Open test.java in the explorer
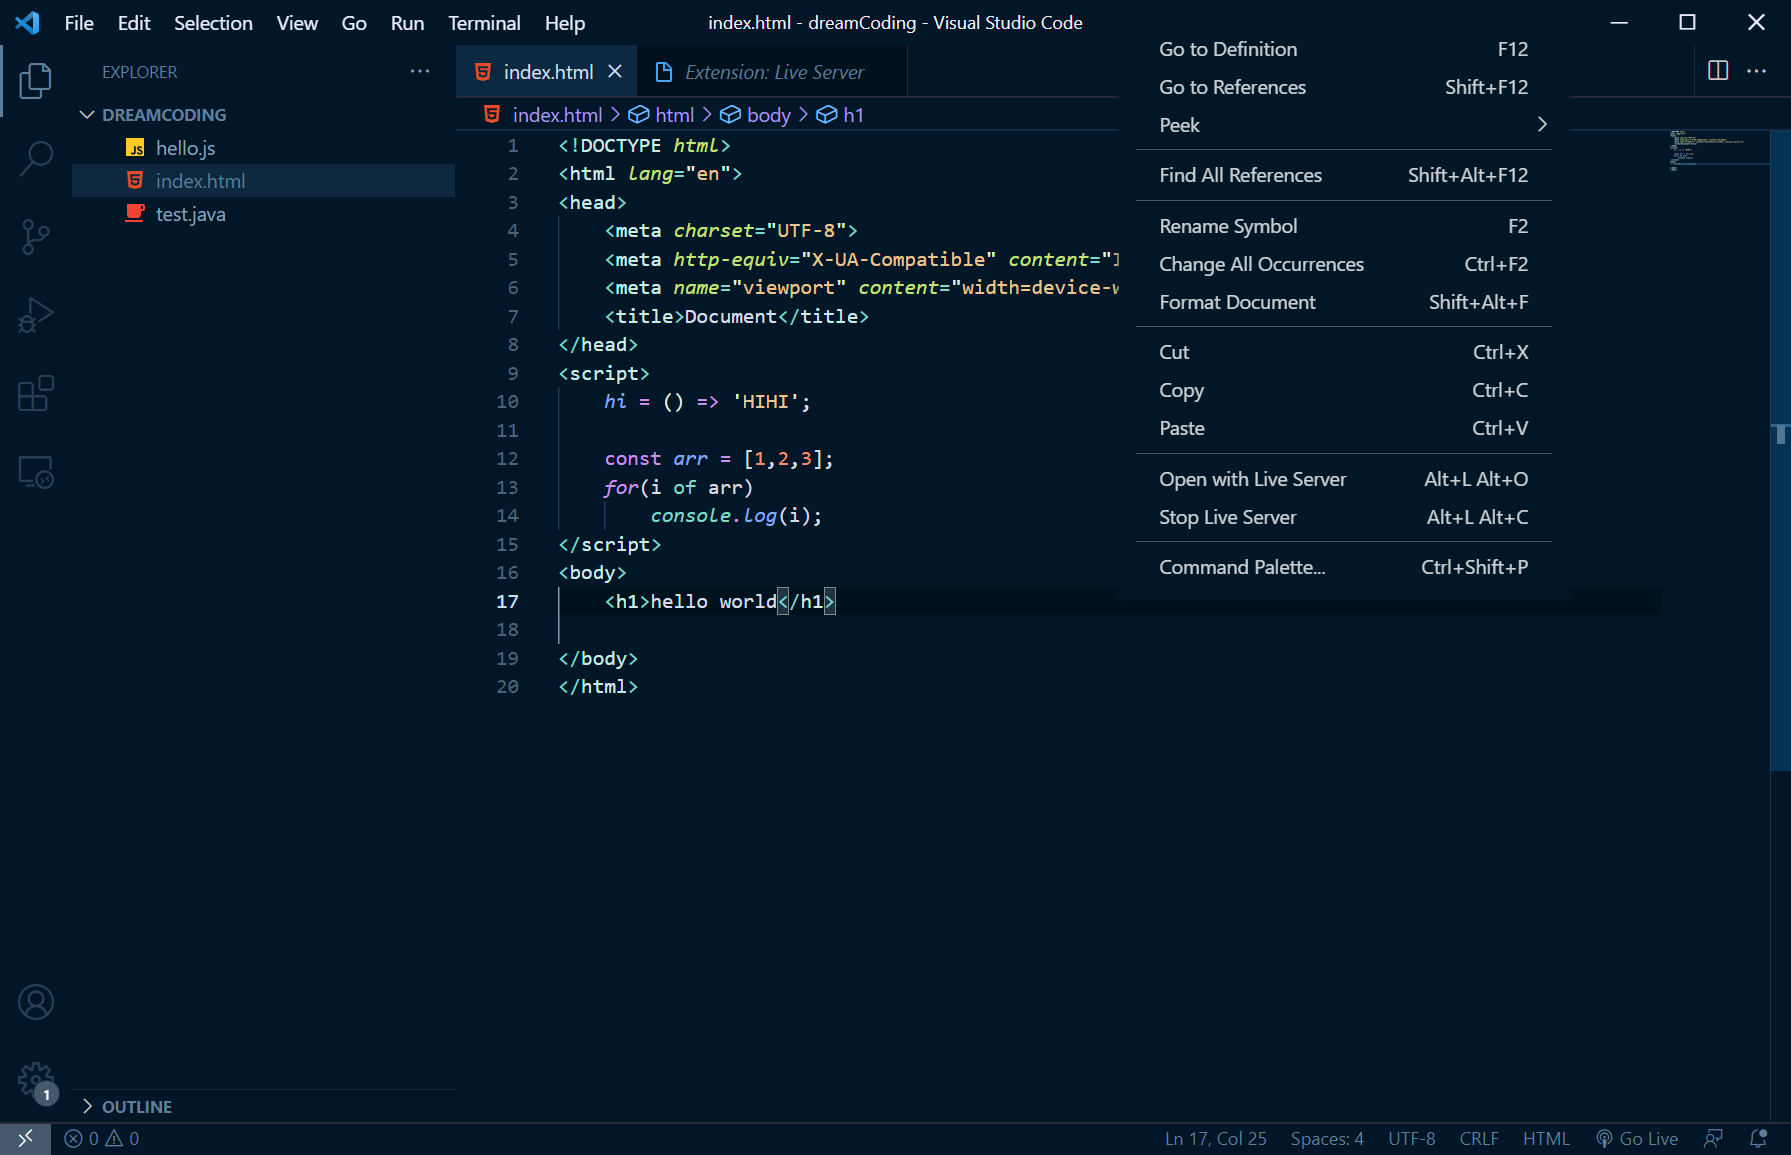The width and height of the screenshot is (1791, 1155). coord(263,214)
